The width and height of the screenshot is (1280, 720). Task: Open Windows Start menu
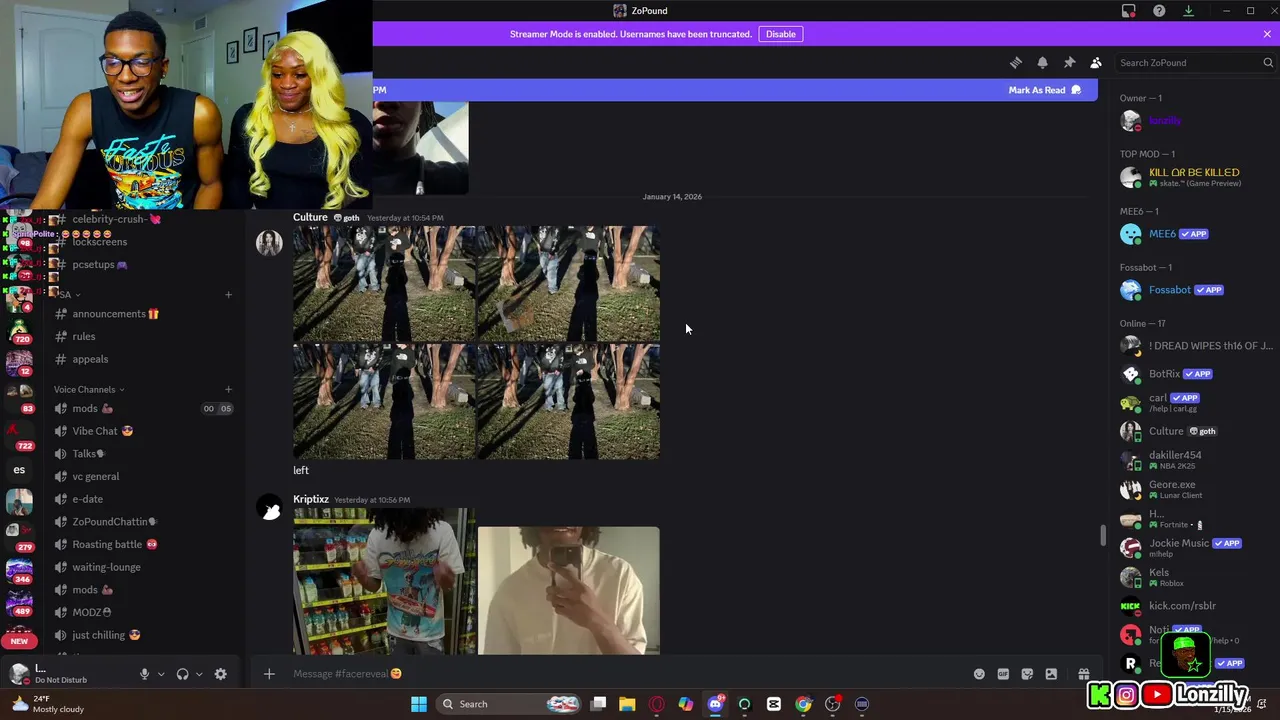pos(419,704)
